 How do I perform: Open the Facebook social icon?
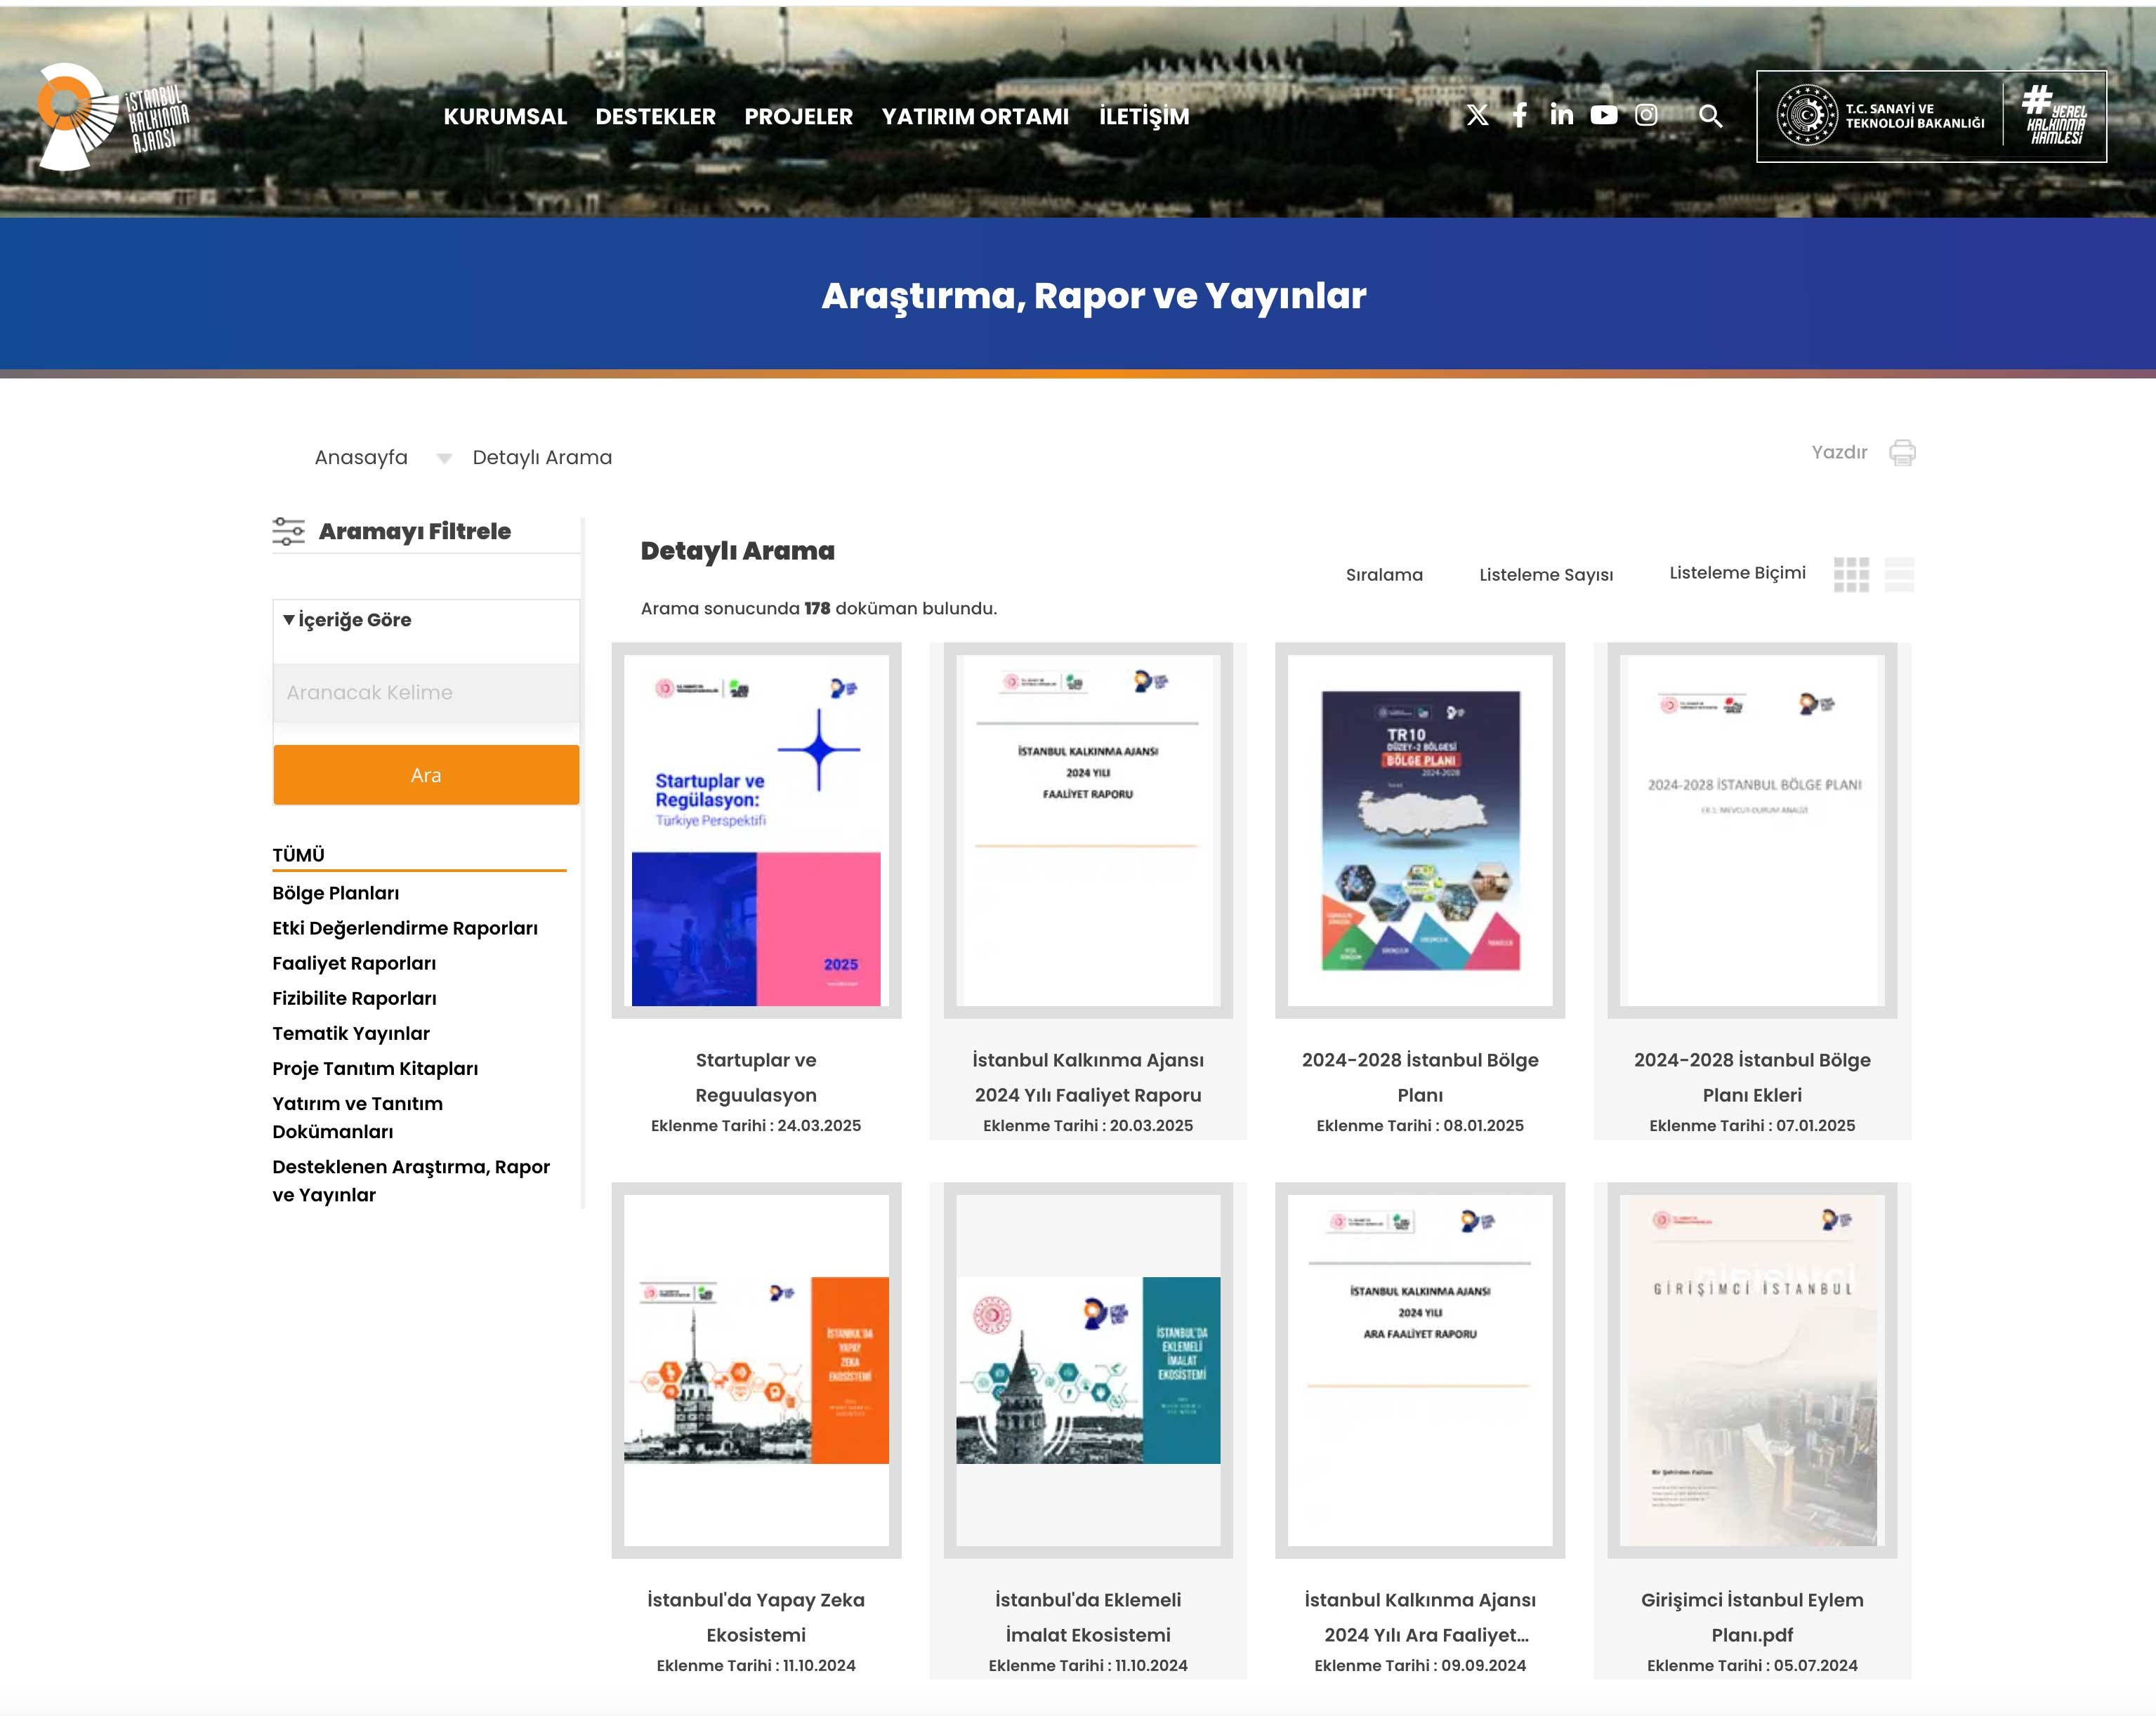click(x=1519, y=116)
